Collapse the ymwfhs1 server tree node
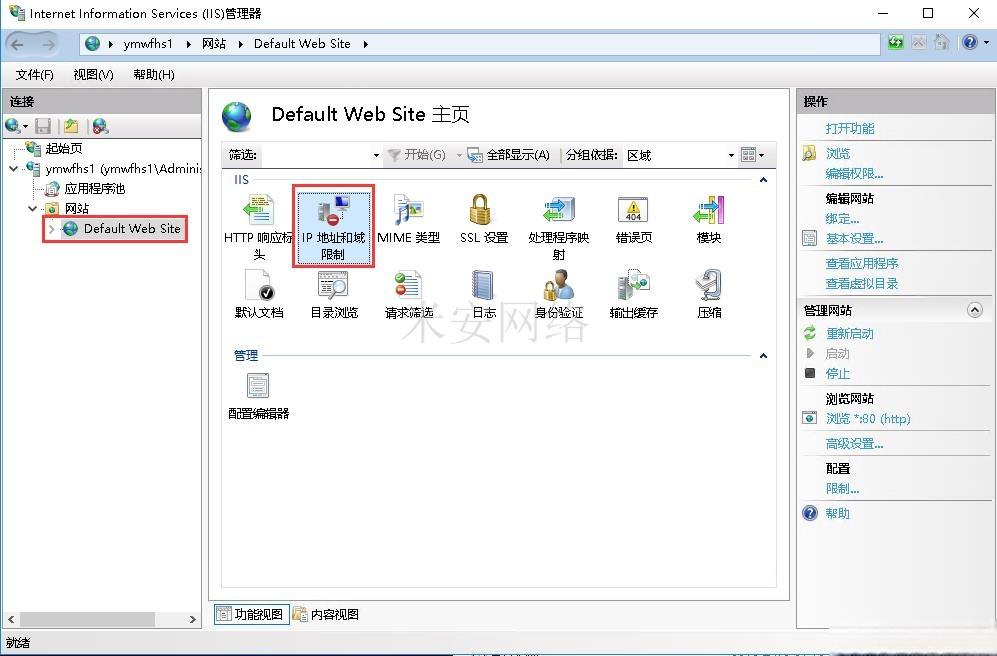The height and width of the screenshot is (656, 997). tap(13, 169)
